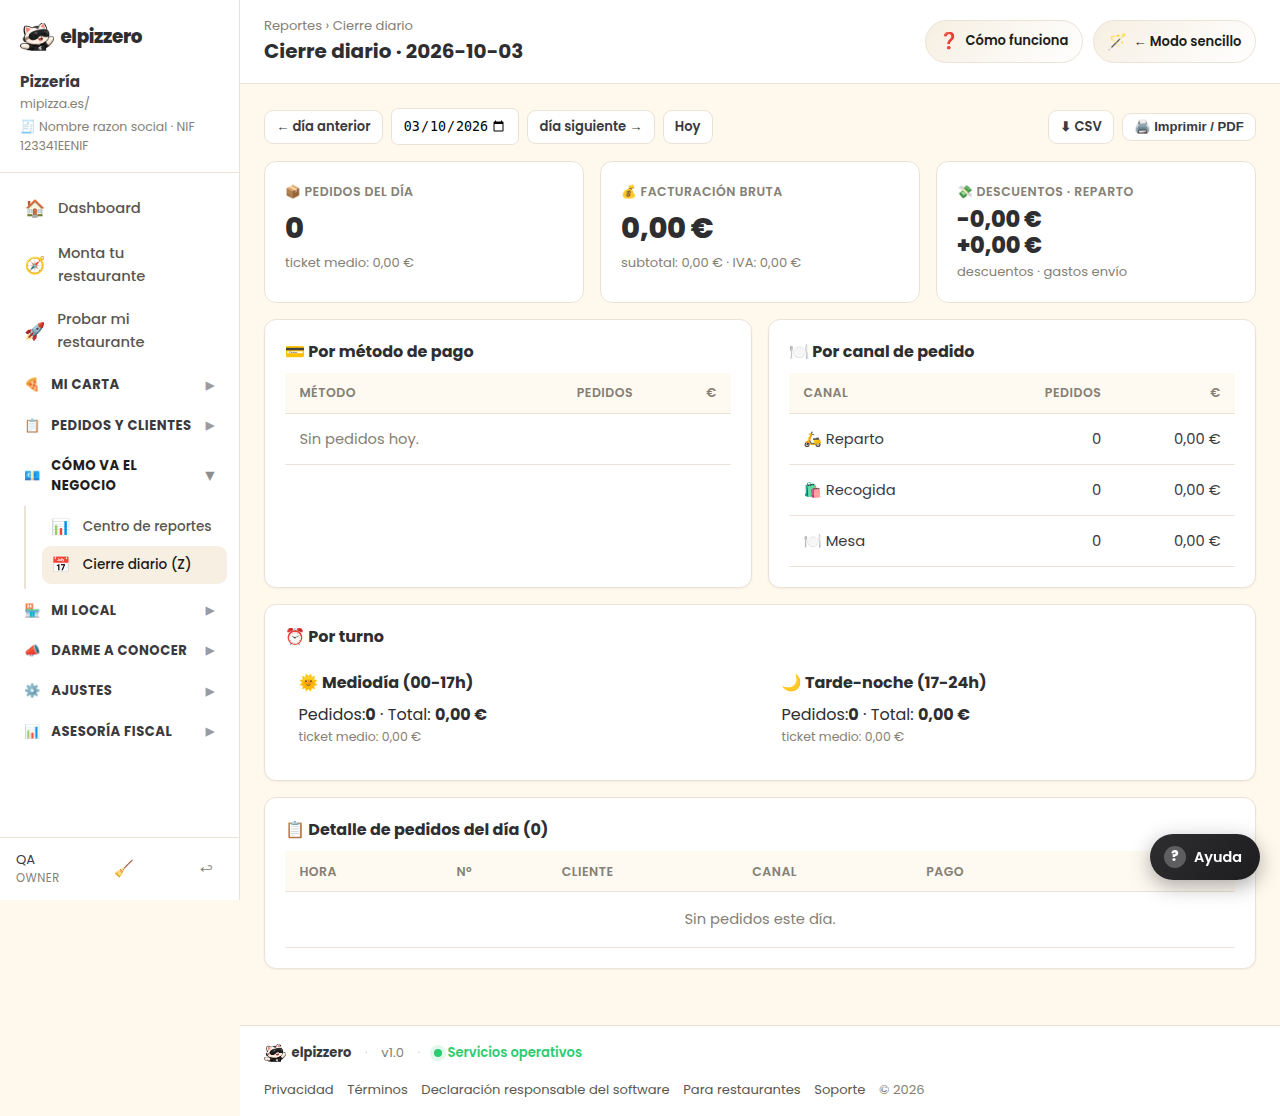This screenshot has width=1280, height=1116.
Task: Open the calendar picker icon in date field
Action: click(x=499, y=127)
